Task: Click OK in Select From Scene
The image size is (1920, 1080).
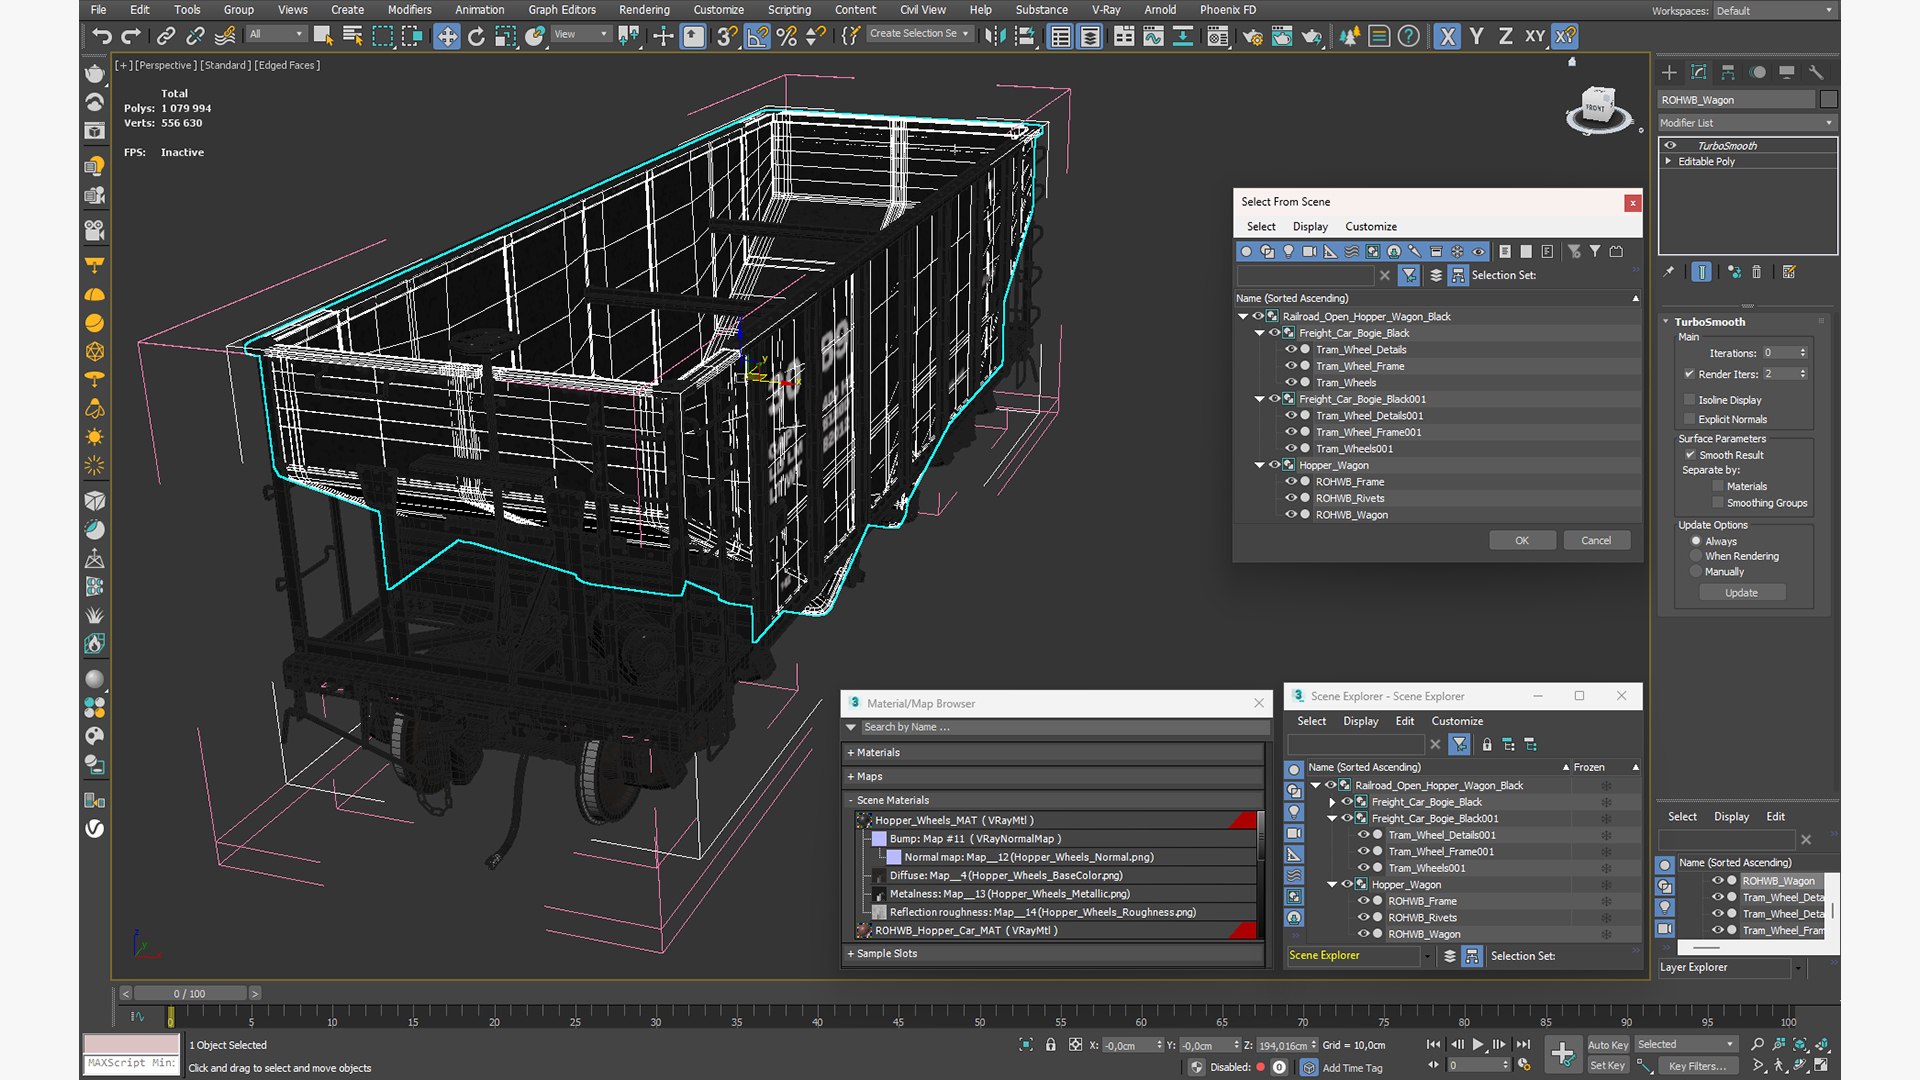Action: tap(1522, 540)
